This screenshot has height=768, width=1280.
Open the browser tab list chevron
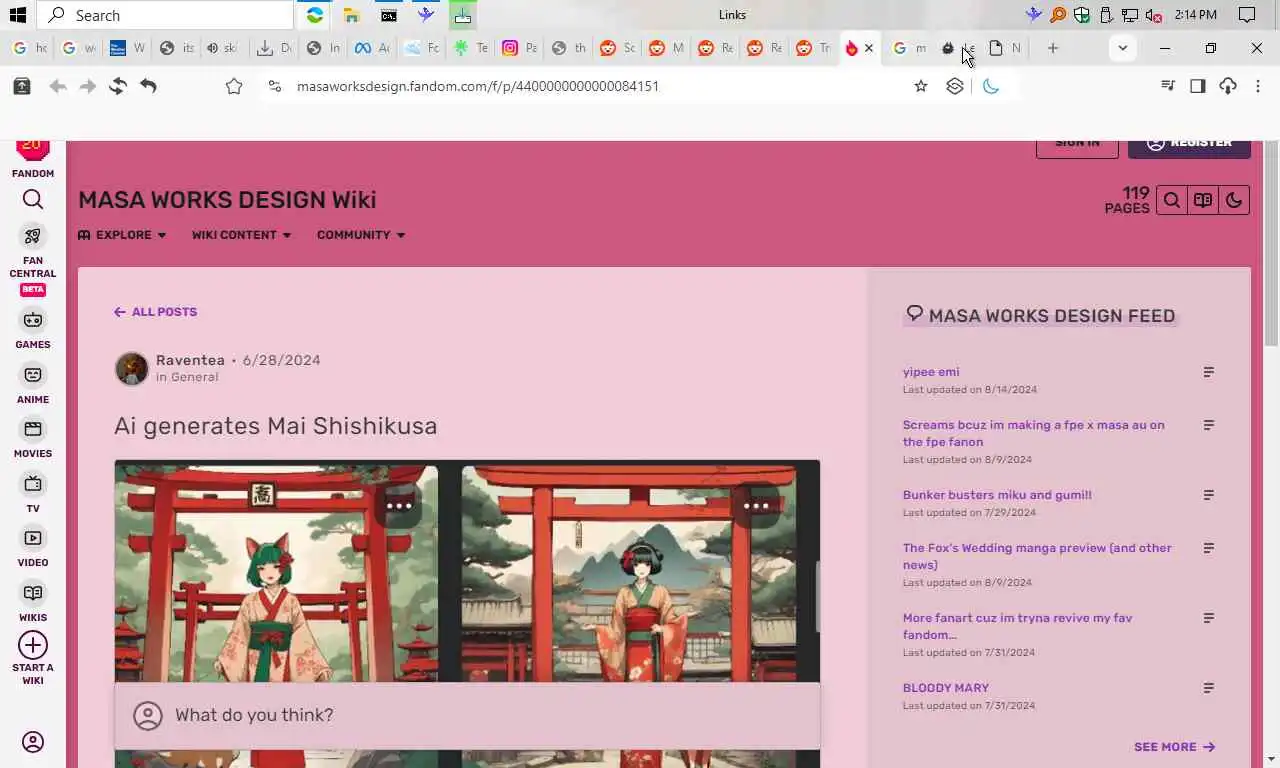point(1122,48)
